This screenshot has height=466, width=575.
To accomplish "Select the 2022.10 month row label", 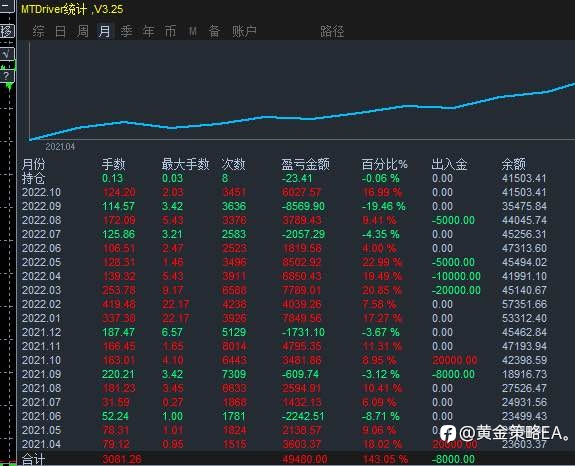I will click(41, 192).
